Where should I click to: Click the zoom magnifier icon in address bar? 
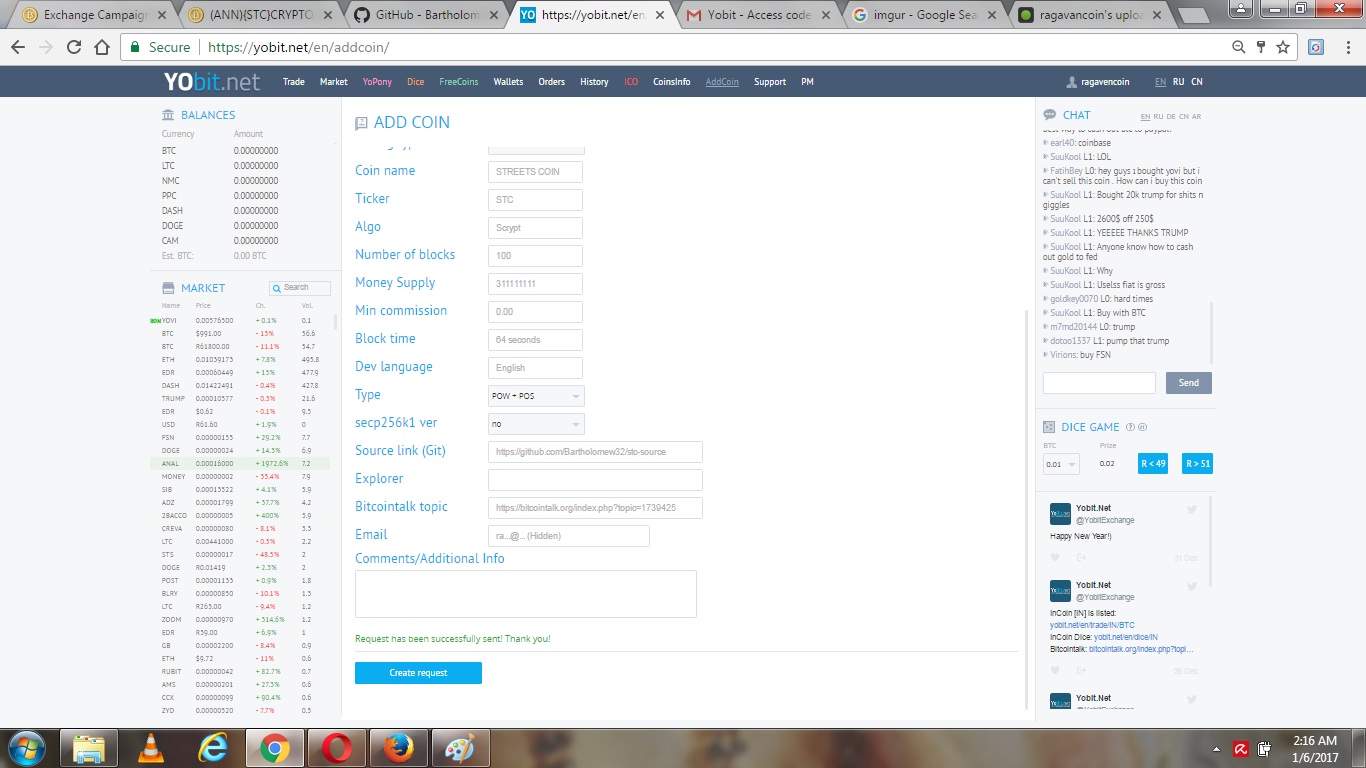tap(1238, 47)
